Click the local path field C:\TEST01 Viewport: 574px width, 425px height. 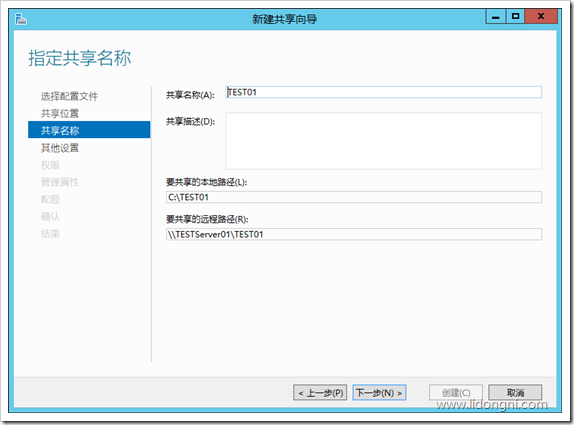(x=354, y=197)
